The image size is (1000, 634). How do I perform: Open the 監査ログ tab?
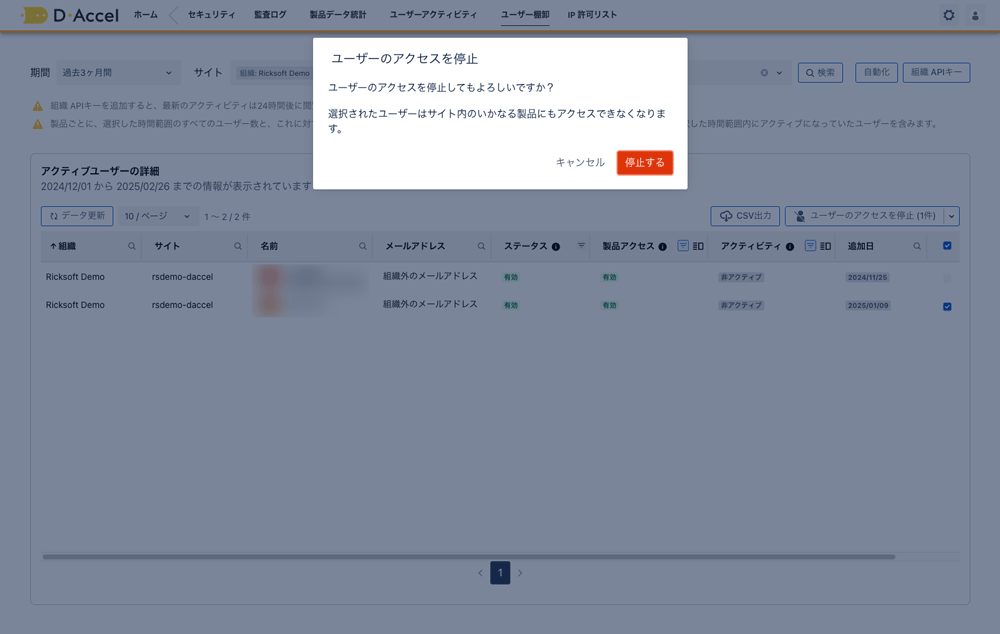point(270,15)
